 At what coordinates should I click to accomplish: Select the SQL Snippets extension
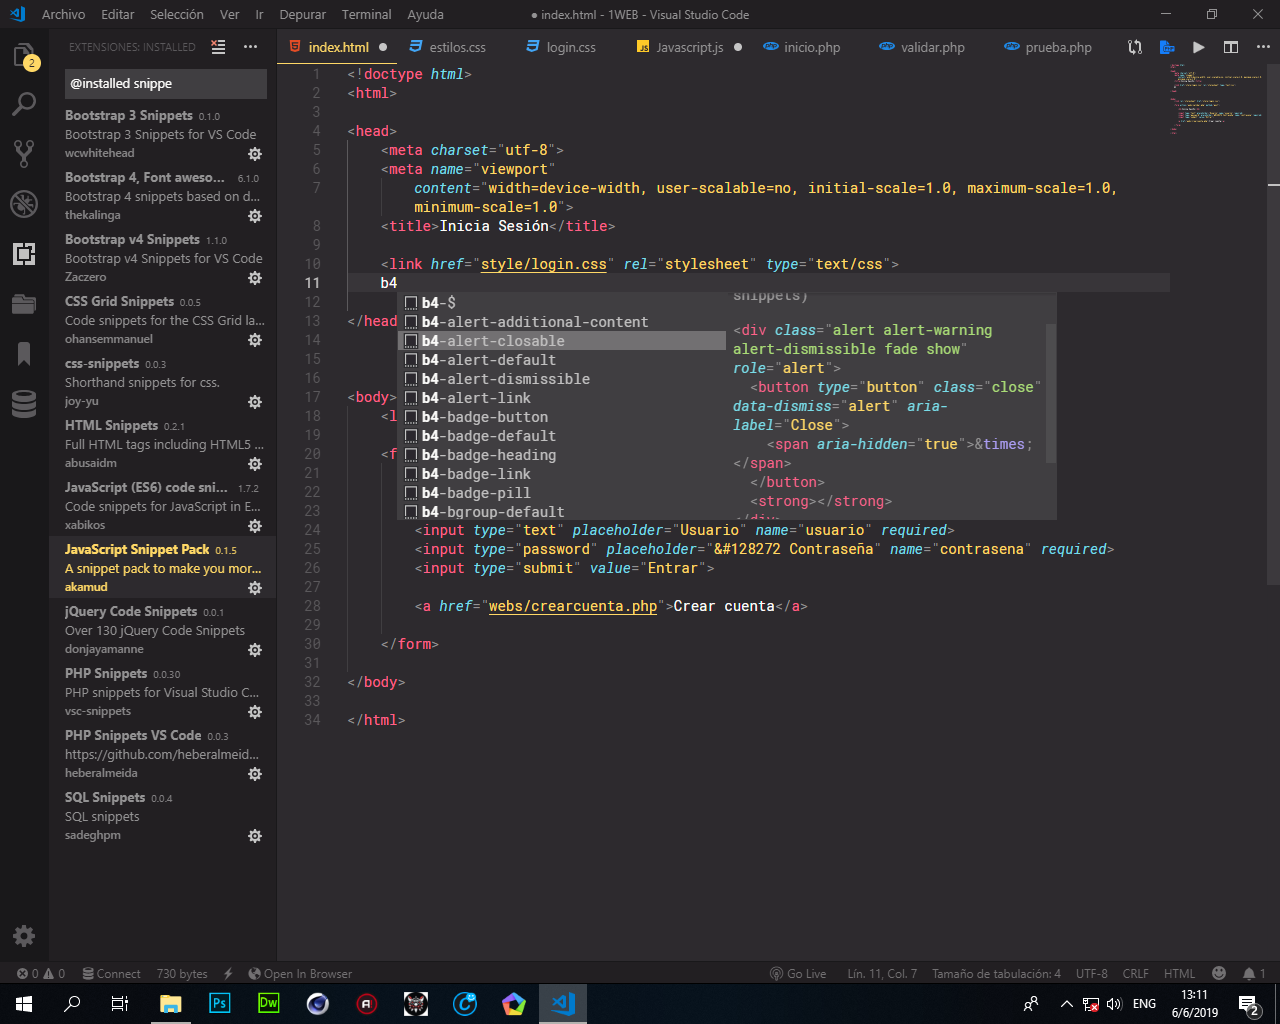tap(163, 816)
